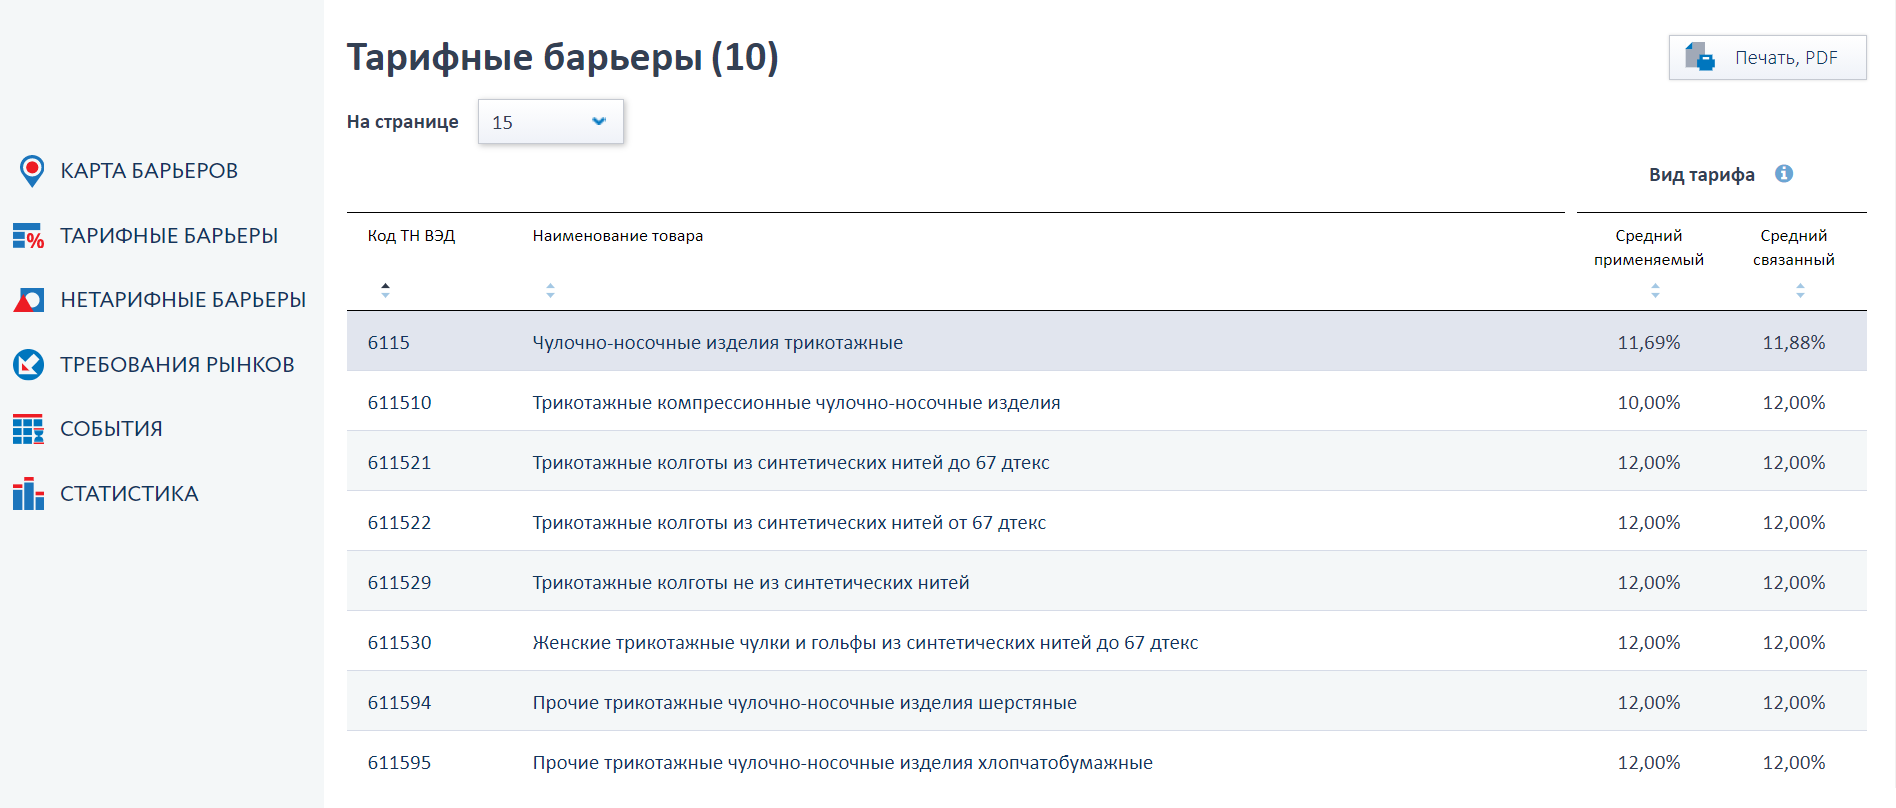
Task: Select row code 611521
Action: [400, 463]
